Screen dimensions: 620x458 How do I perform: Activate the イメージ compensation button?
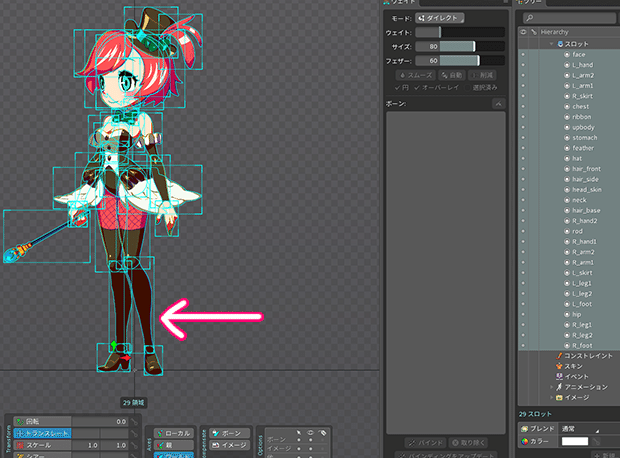click(x=230, y=445)
